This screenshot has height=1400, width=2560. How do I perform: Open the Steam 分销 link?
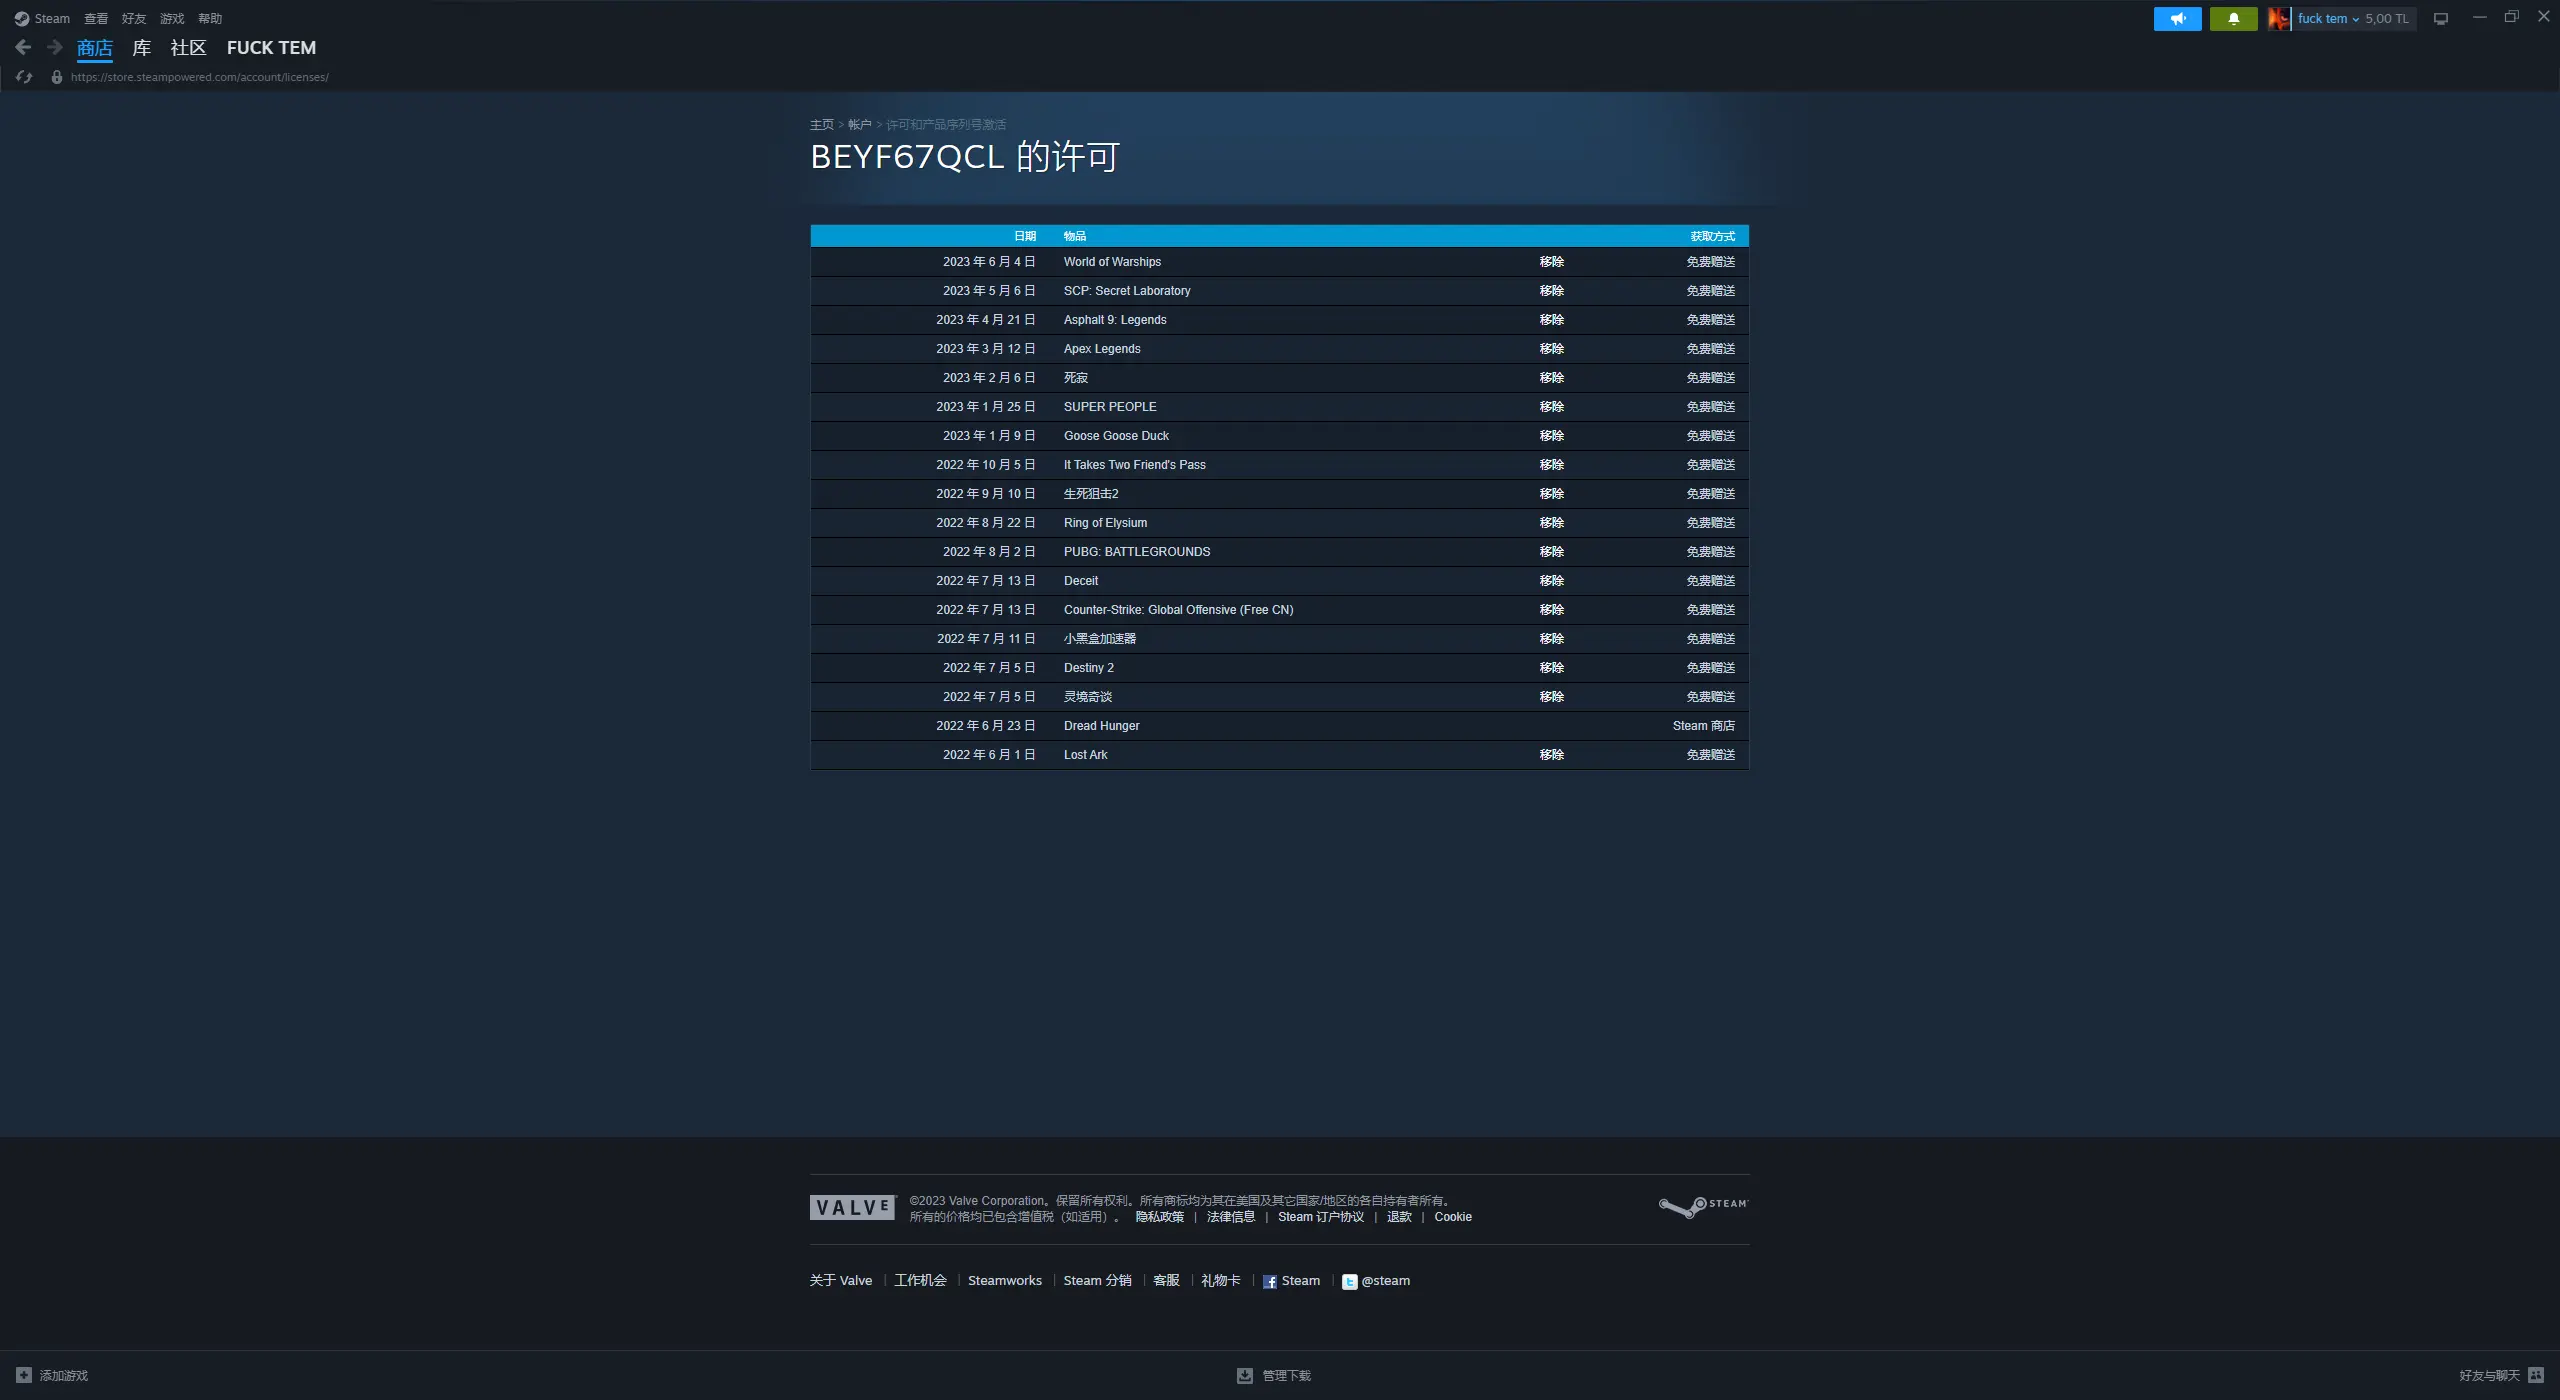1097,1281
